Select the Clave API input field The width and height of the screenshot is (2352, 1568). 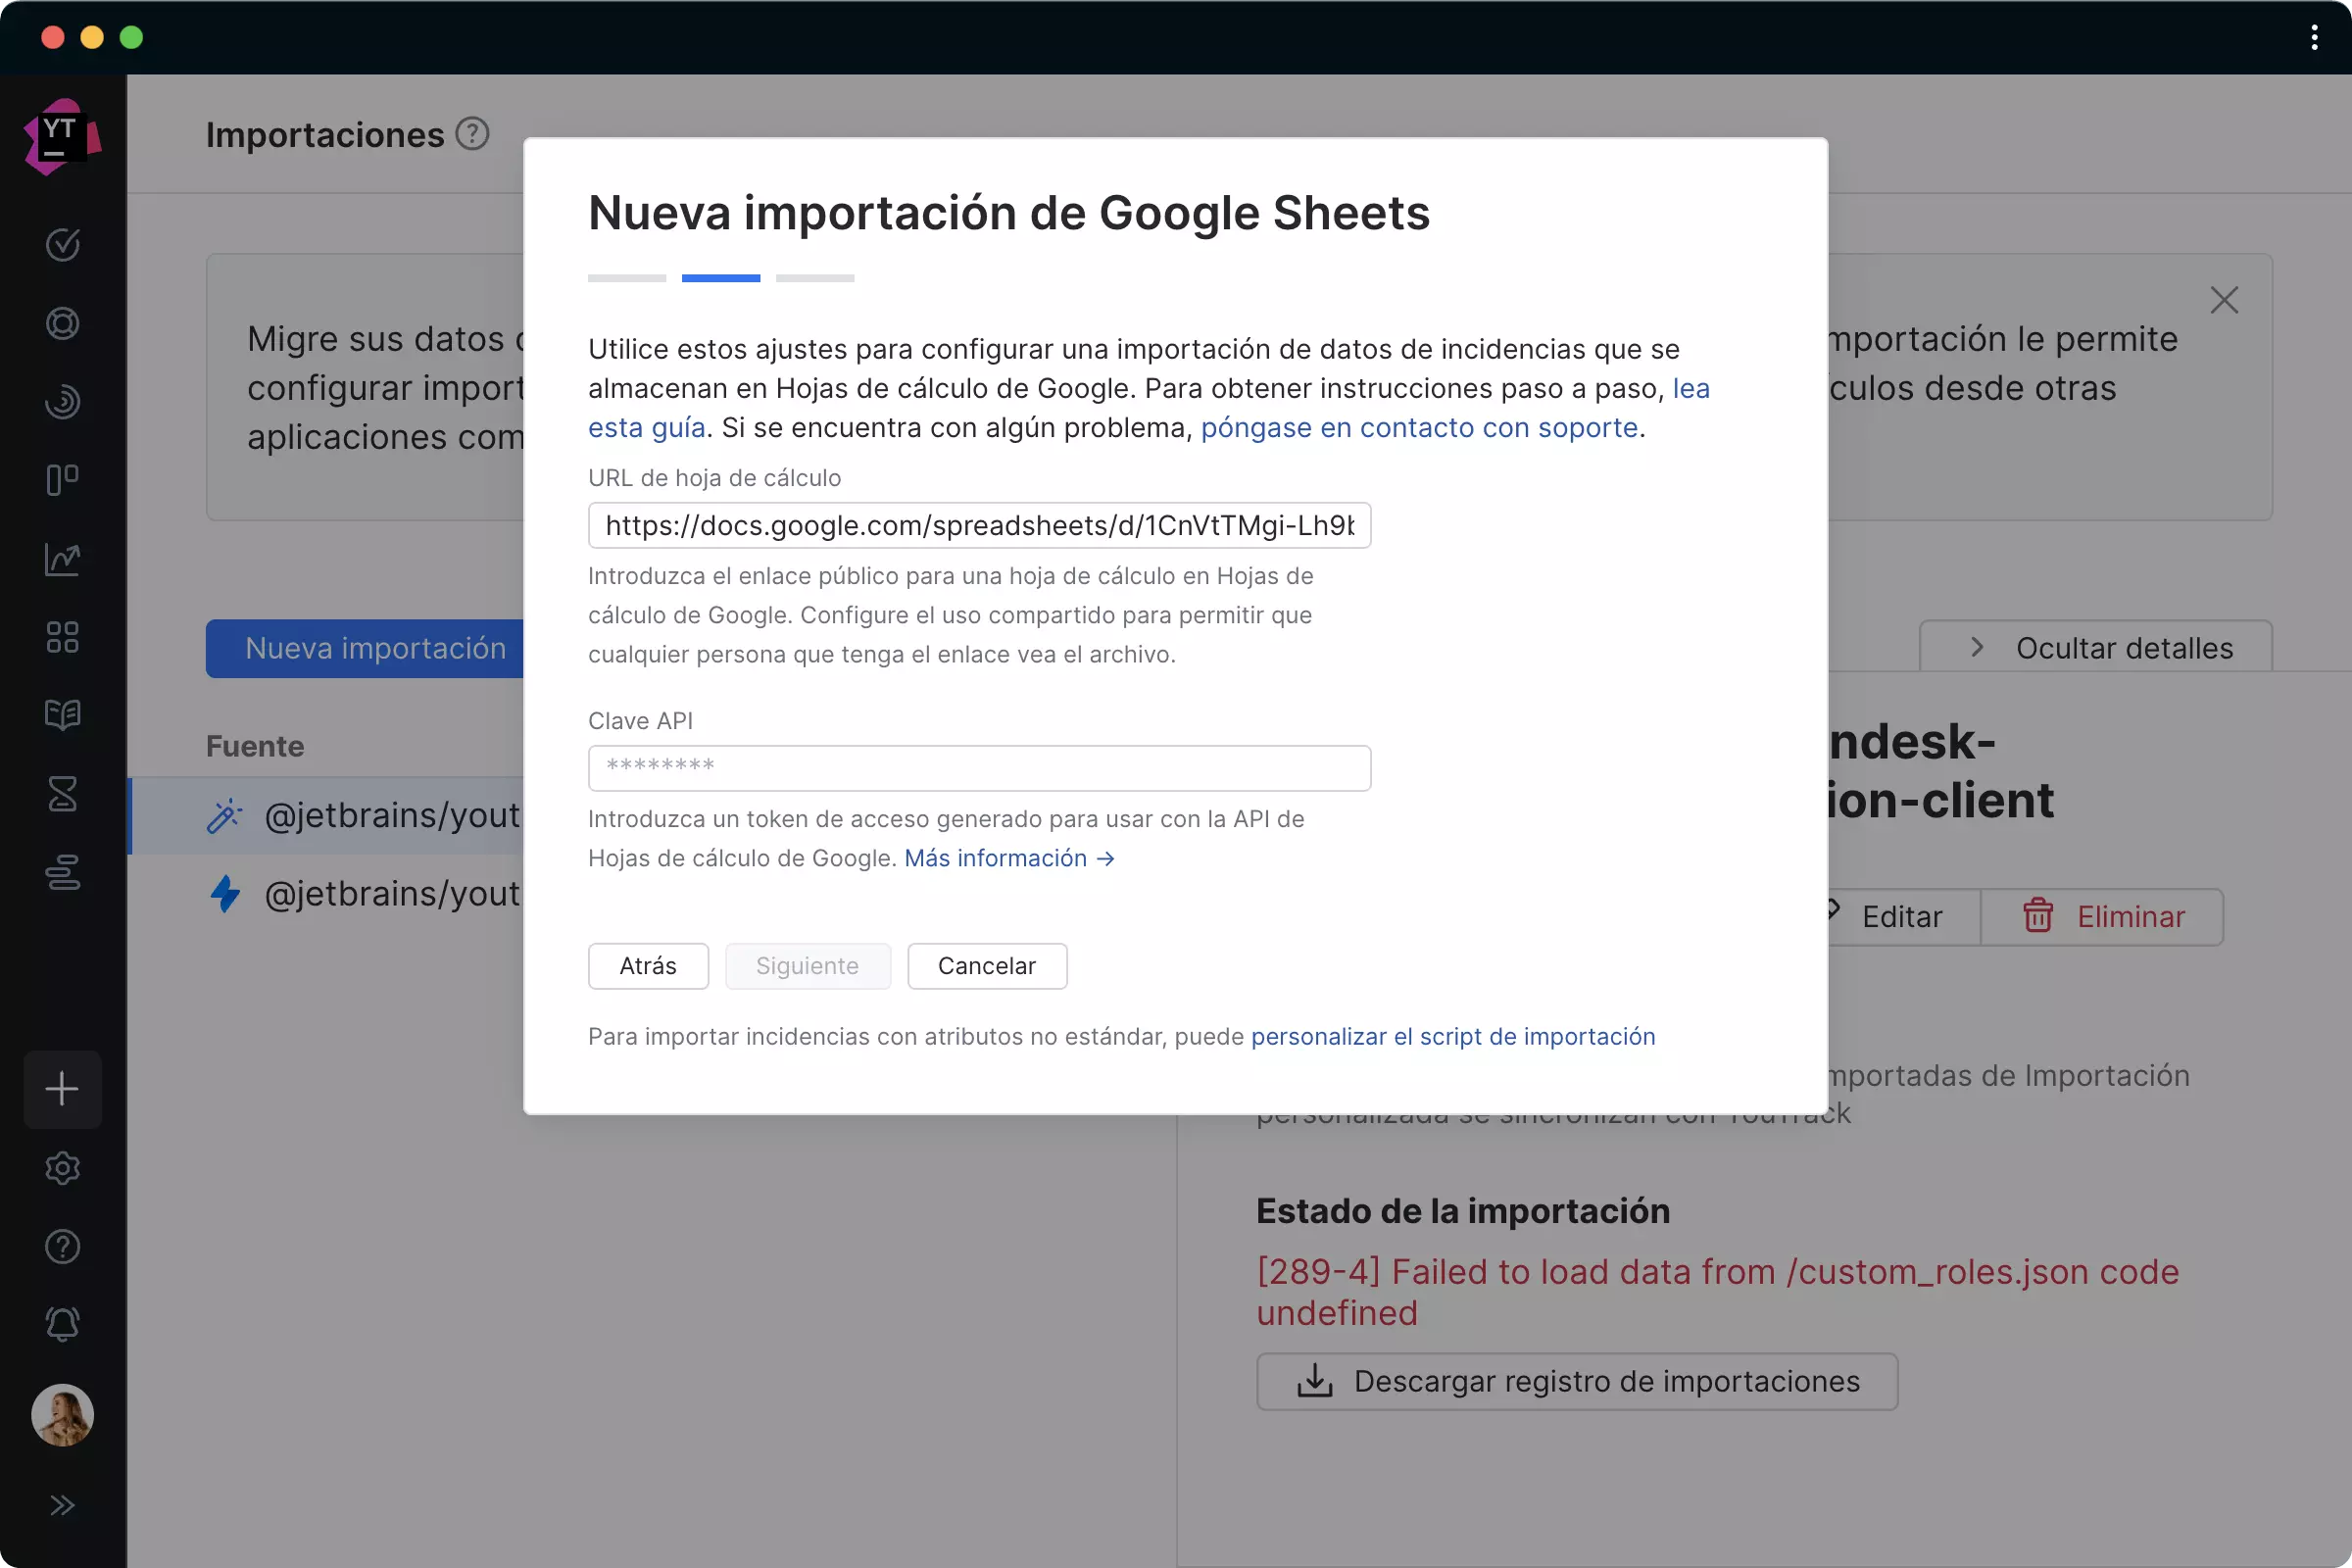pos(979,768)
